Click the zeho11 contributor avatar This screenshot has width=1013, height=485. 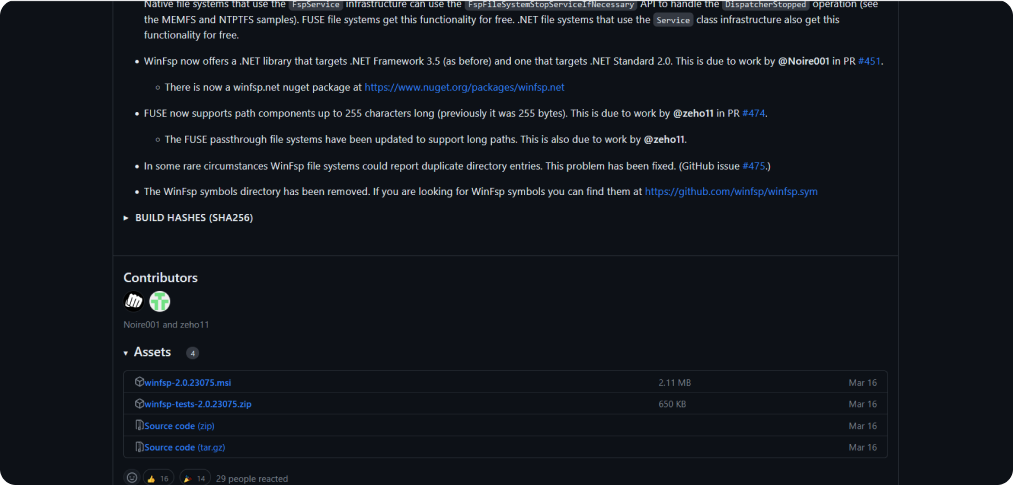click(160, 301)
